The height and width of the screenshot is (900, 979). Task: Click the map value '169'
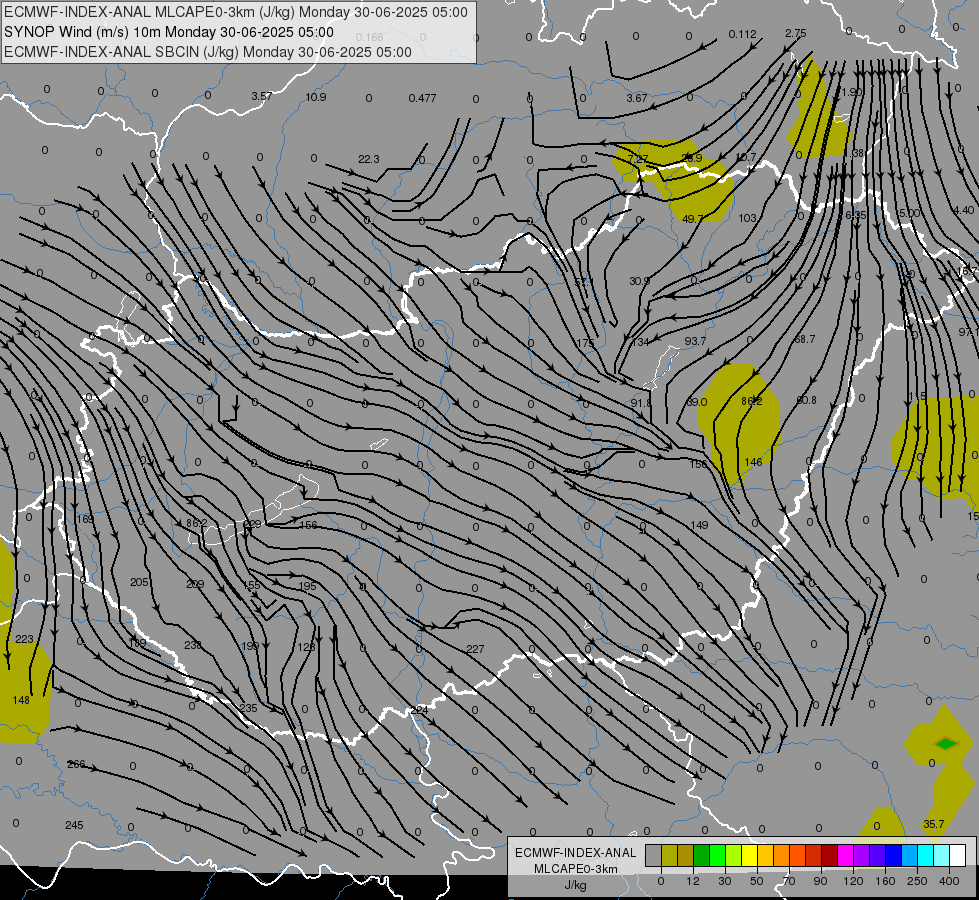(x=85, y=519)
